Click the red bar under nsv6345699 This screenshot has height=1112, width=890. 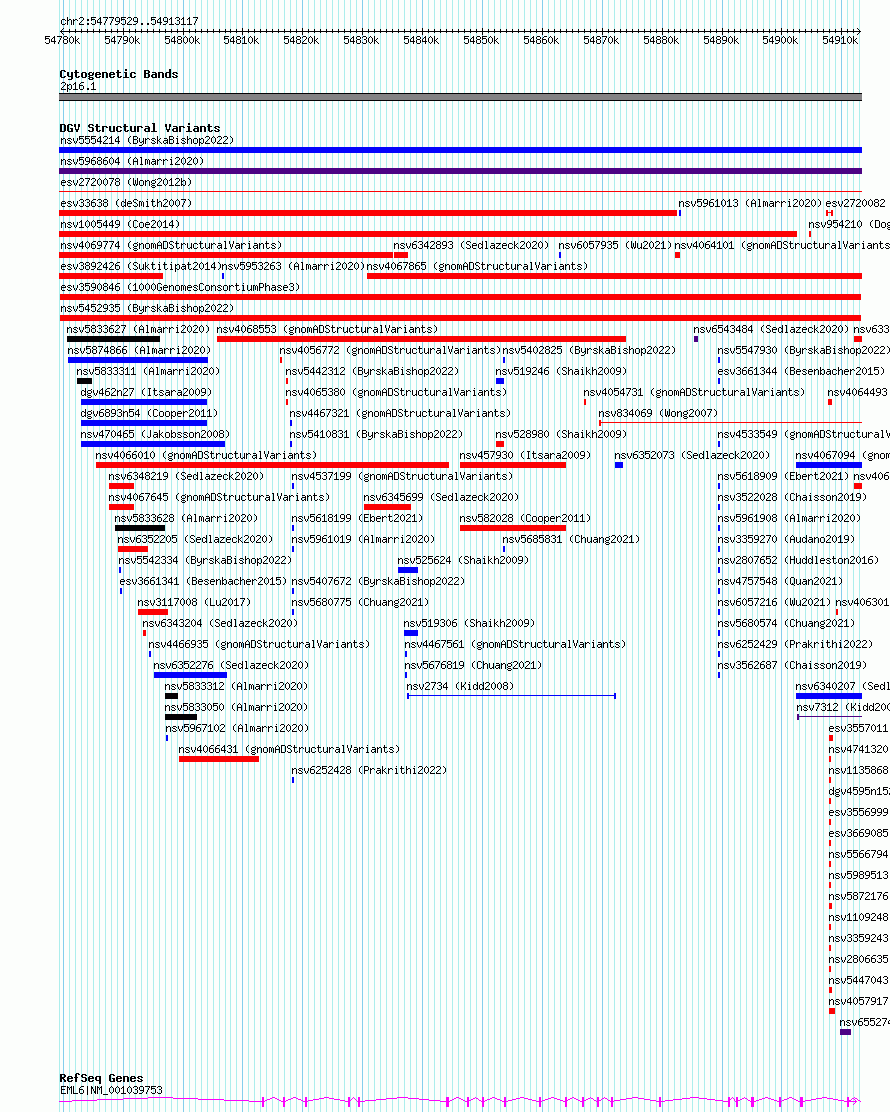pos(387,507)
